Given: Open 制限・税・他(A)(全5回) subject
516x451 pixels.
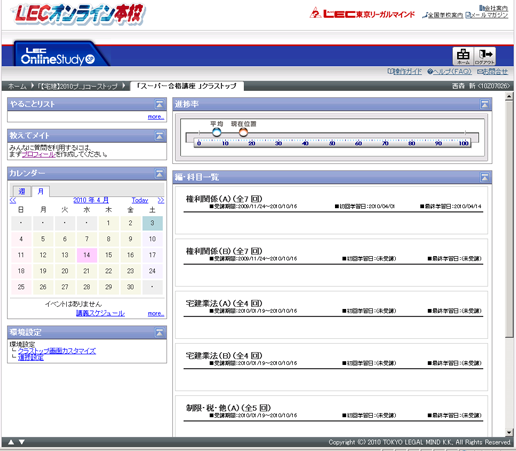Looking at the screenshot, I should point(228,408).
